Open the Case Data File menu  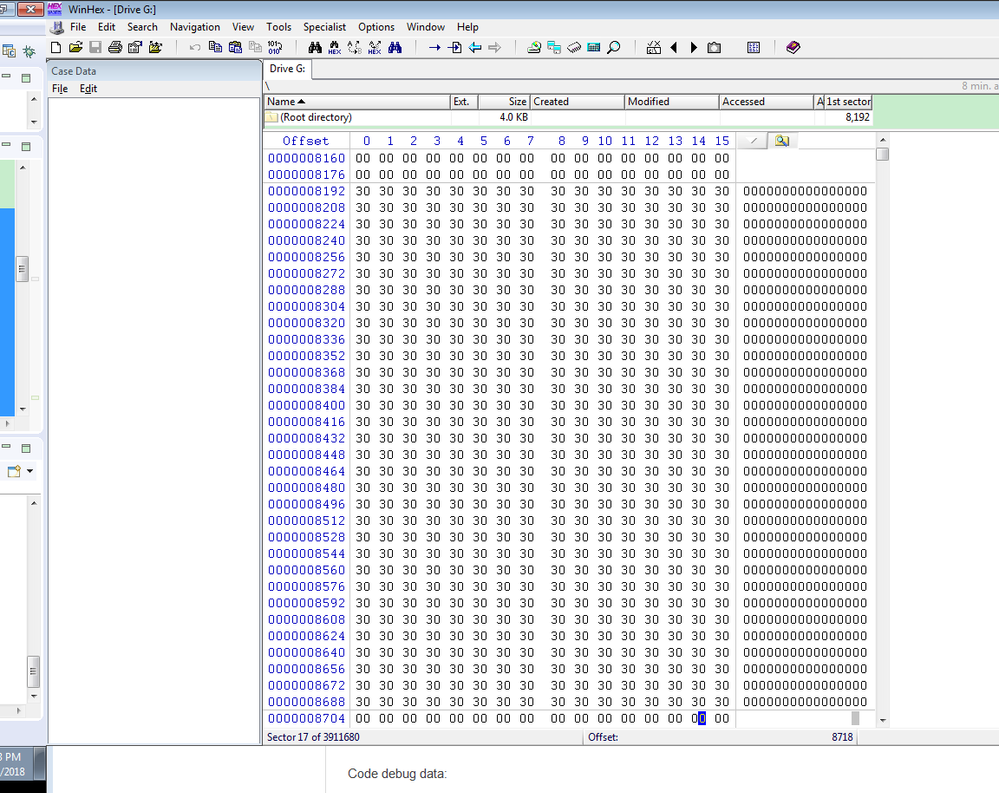[x=60, y=89]
